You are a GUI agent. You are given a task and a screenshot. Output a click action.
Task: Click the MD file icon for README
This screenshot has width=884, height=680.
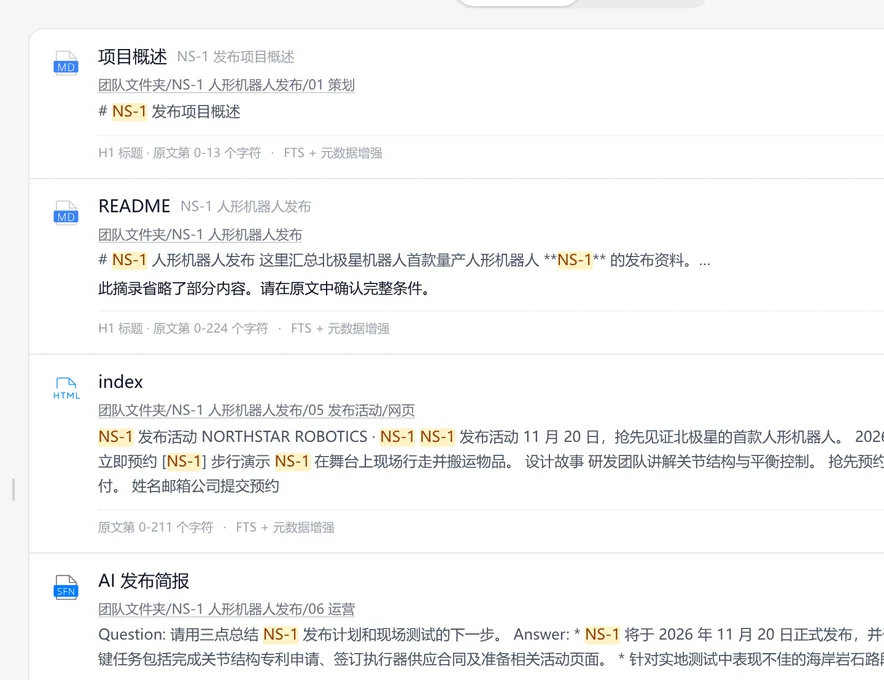pos(66,213)
